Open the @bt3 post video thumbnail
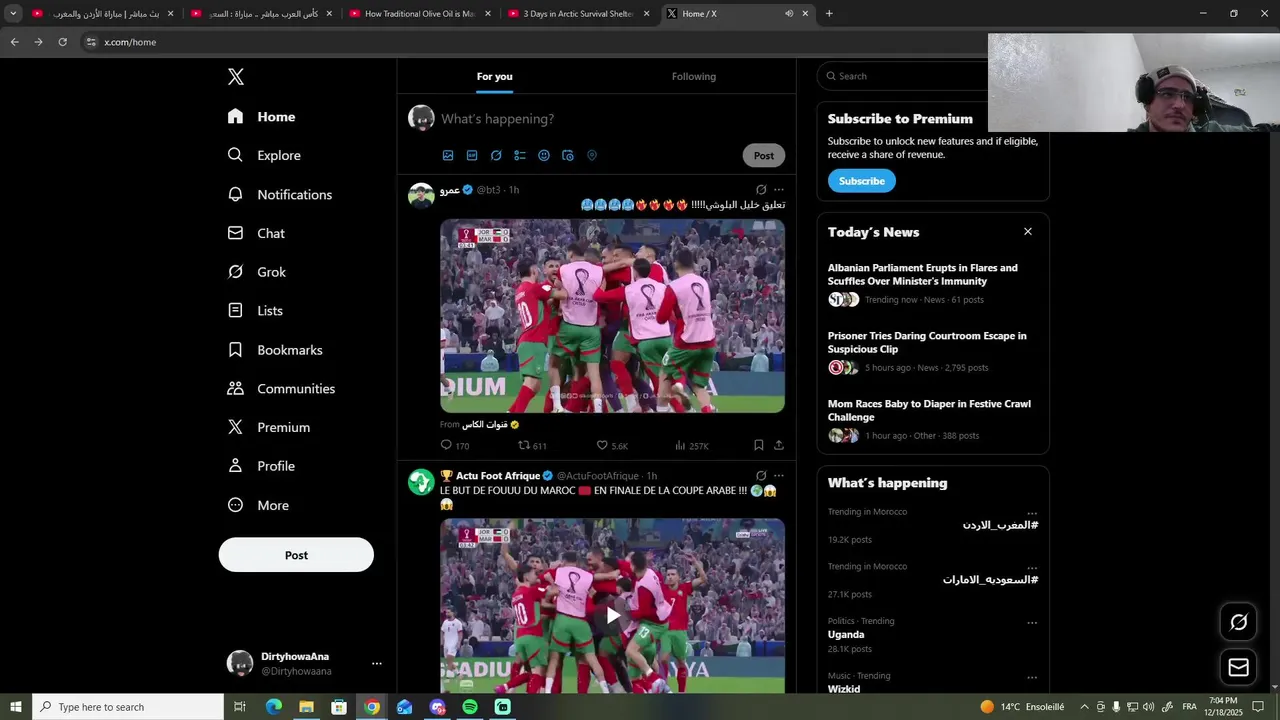 coord(612,316)
